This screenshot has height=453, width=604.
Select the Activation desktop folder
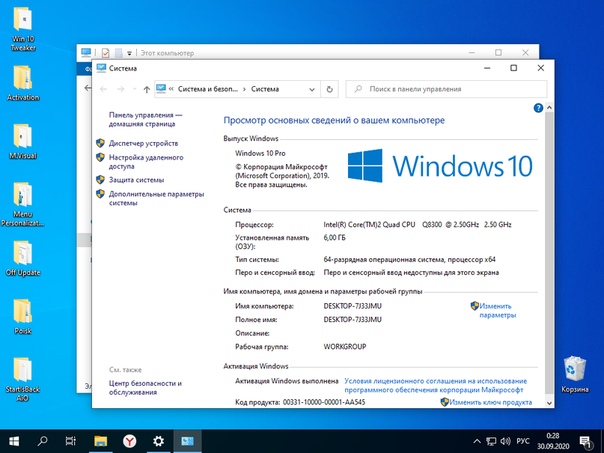tap(23, 83)
